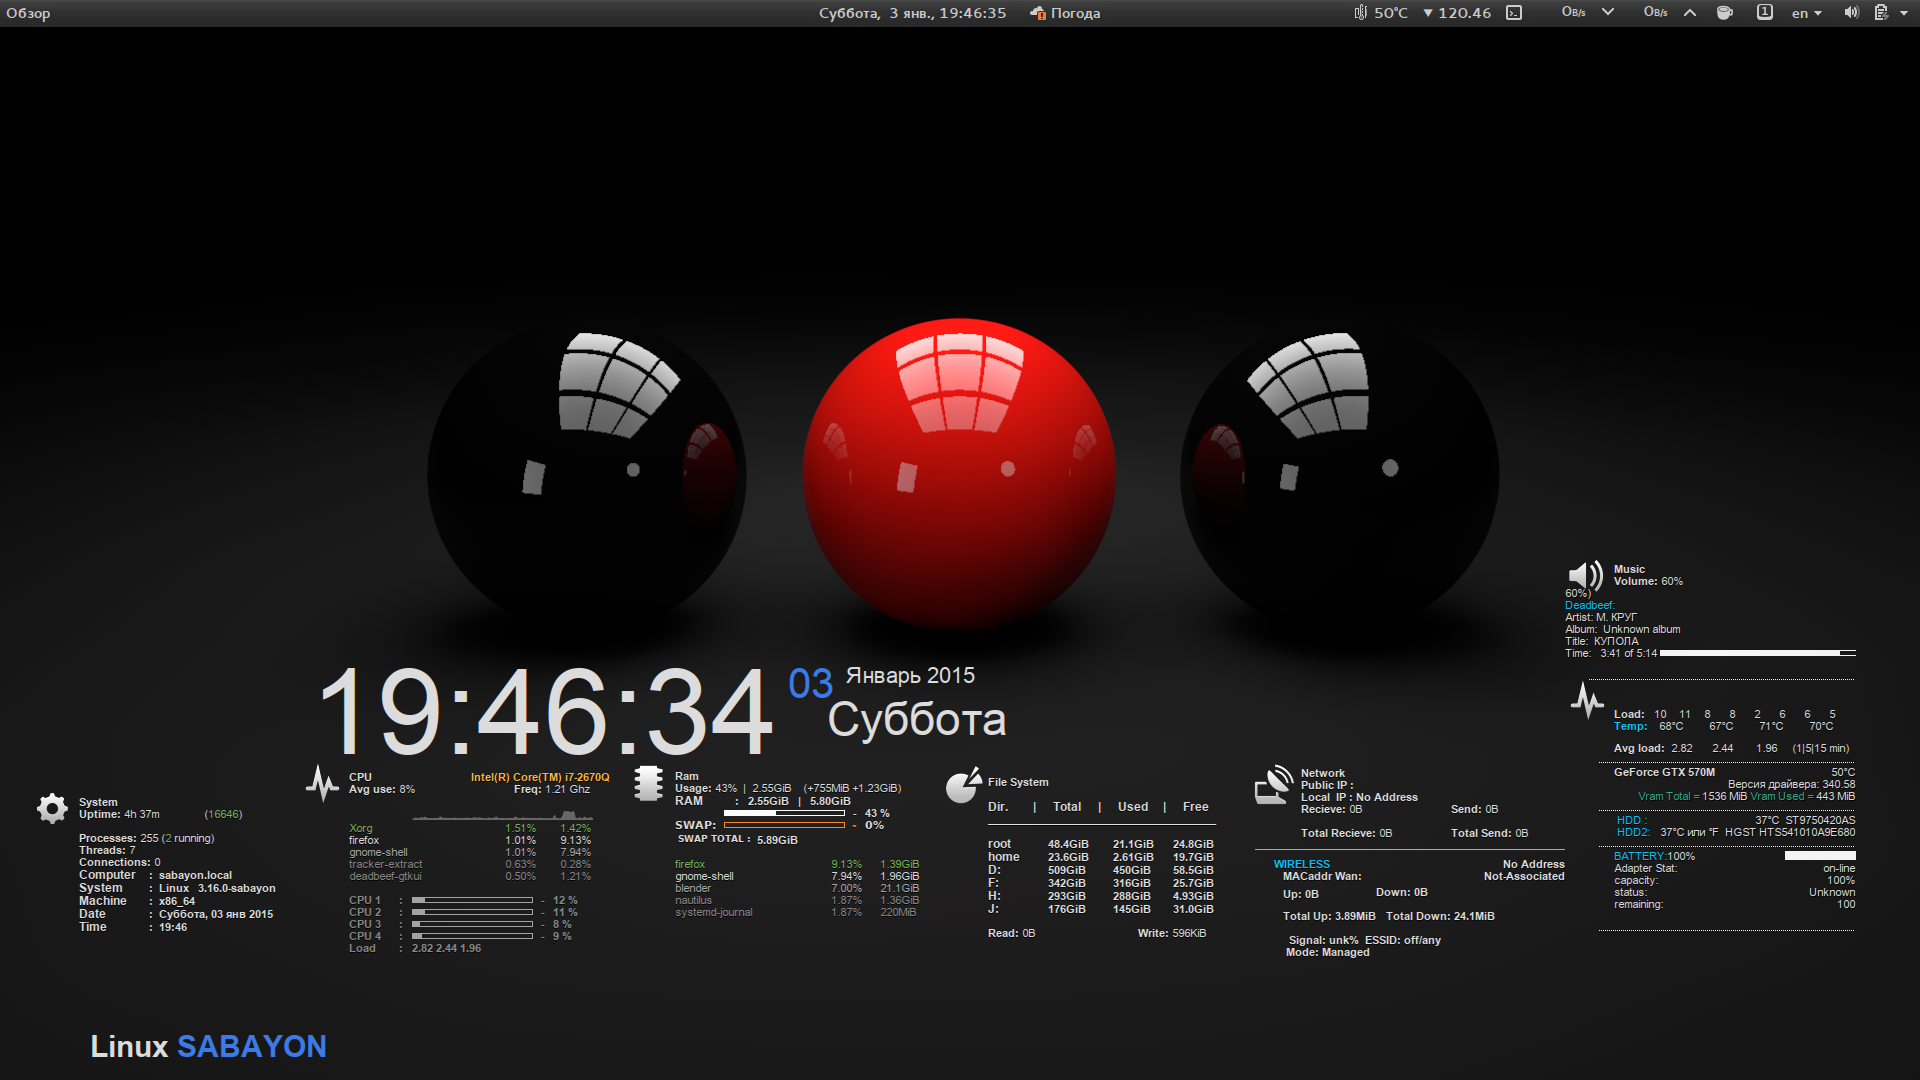The image size is (1920, 1080).
Task: Click the blue 03 date number
Action: (810, 684)
